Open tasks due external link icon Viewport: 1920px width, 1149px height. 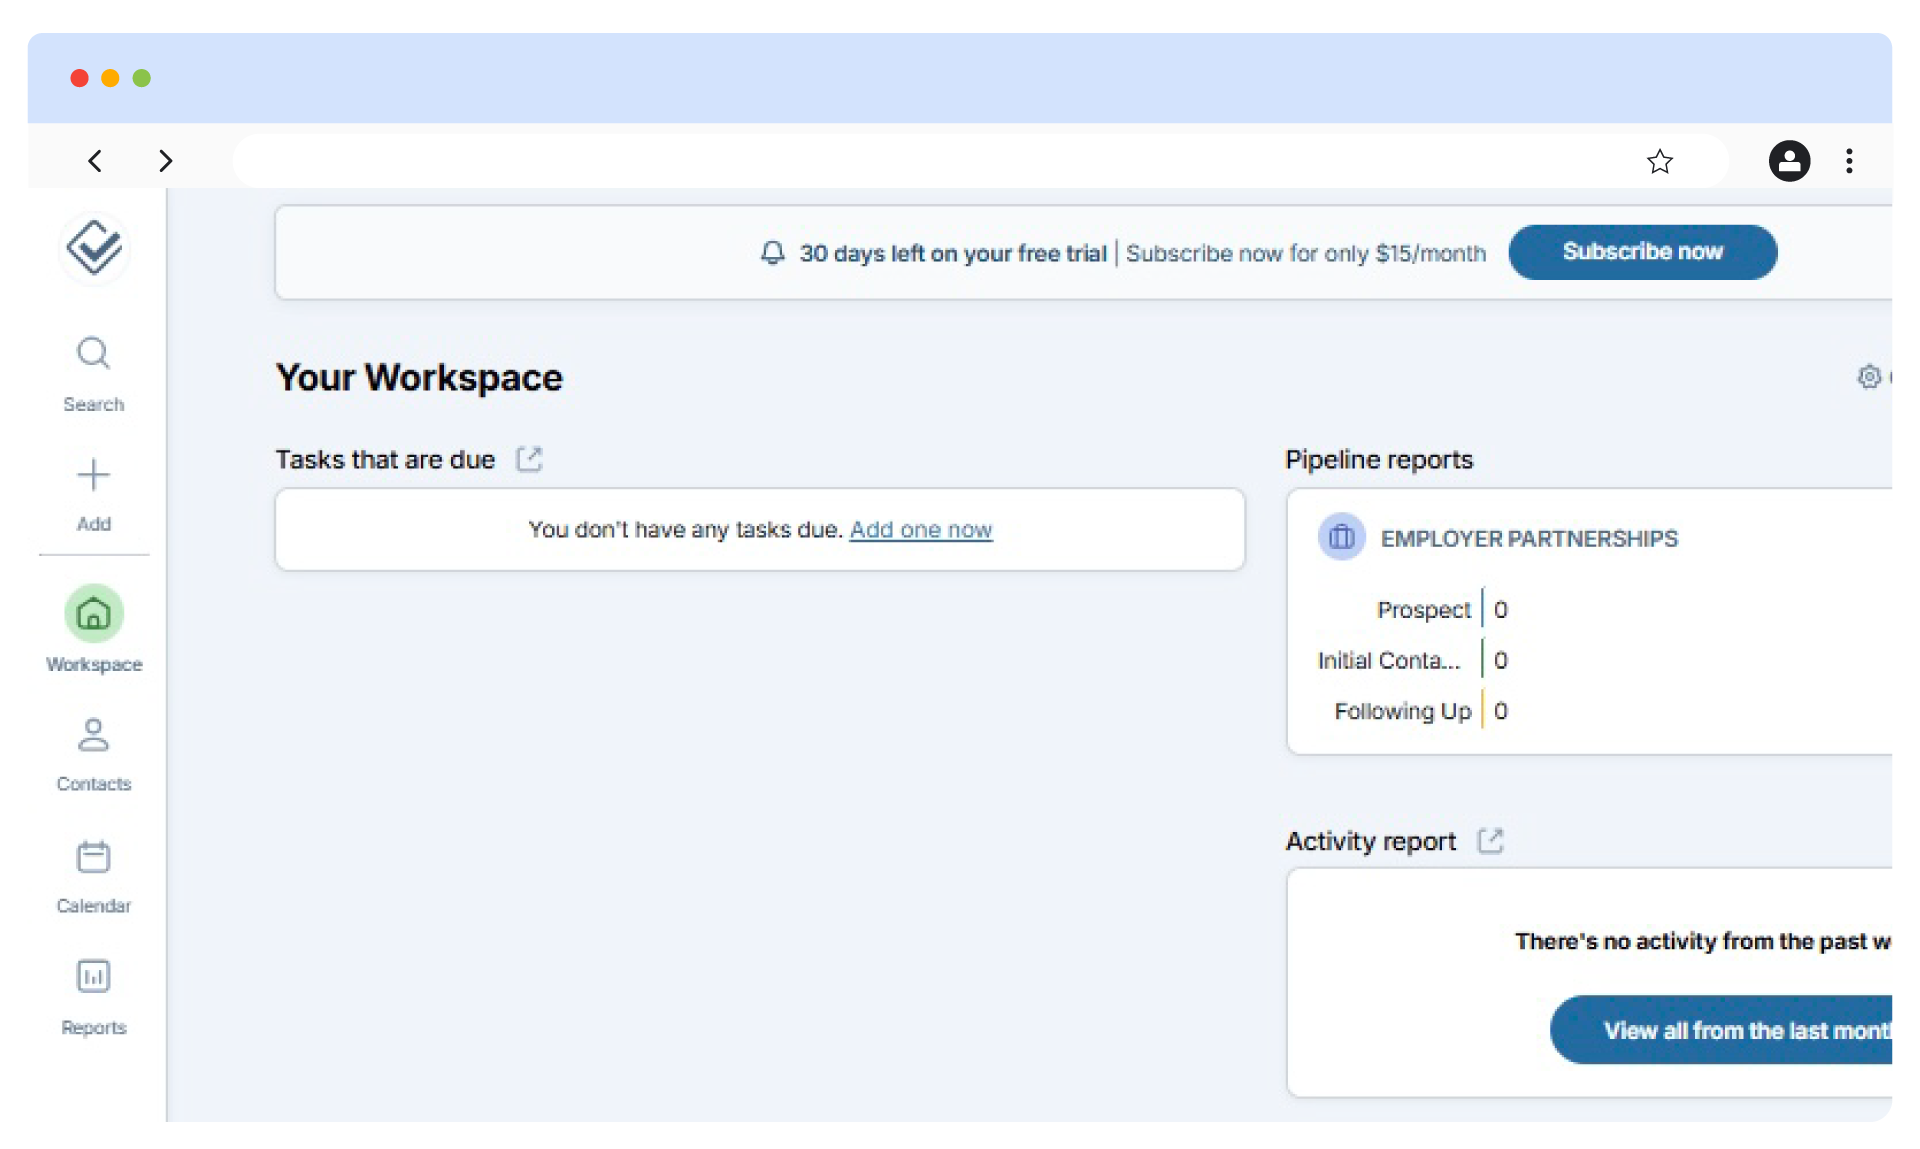point(529,459)
